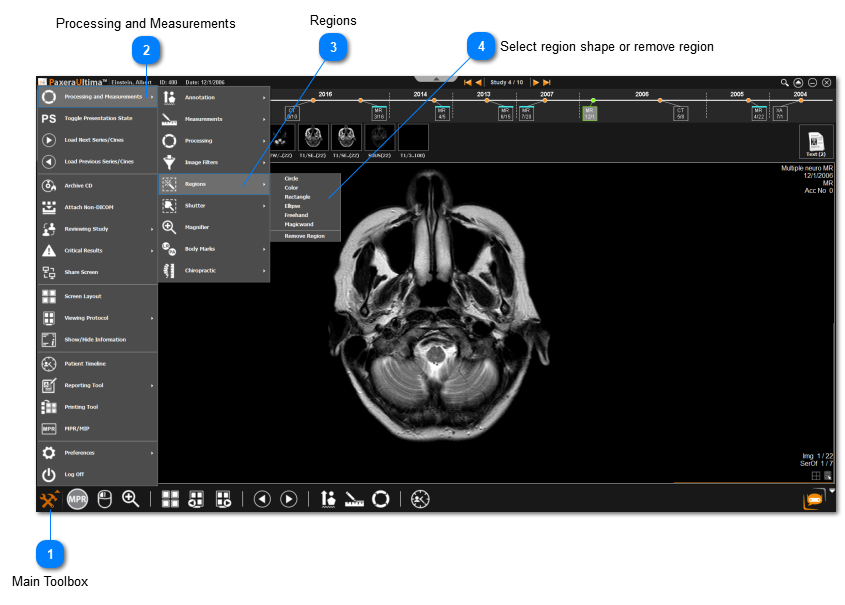
Task: Select the zoom magnifier in bottom toolbar
Action: click(x=131, y=499)
